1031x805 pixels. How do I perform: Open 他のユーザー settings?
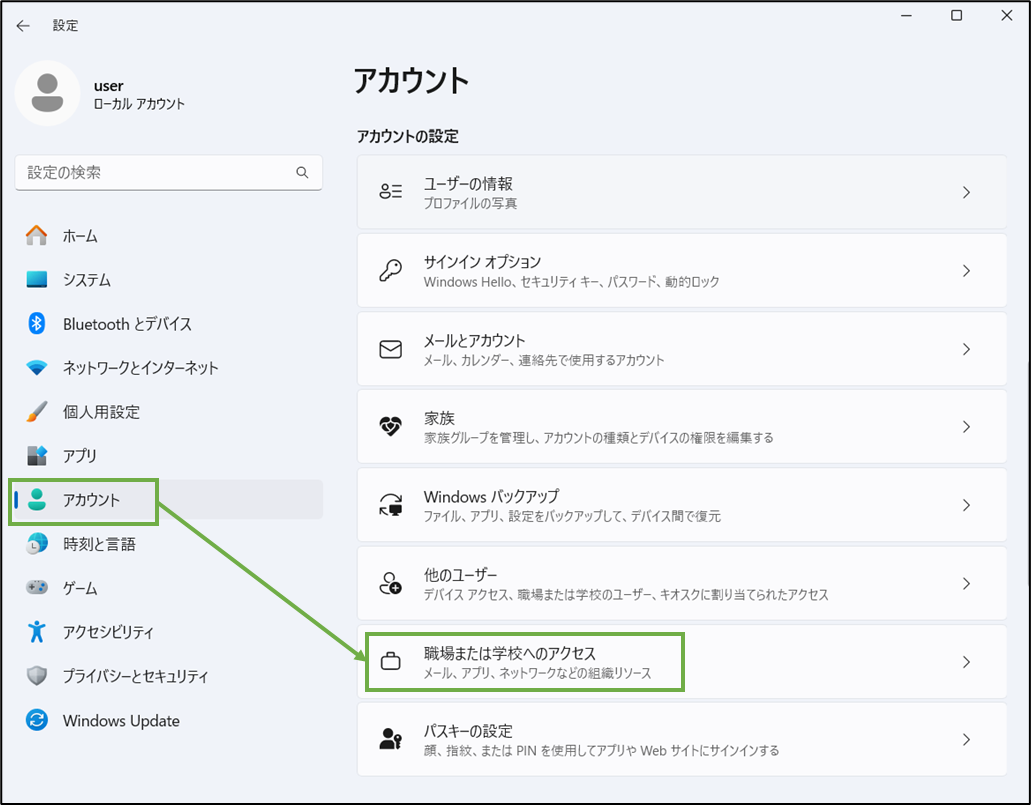(682, 583)
